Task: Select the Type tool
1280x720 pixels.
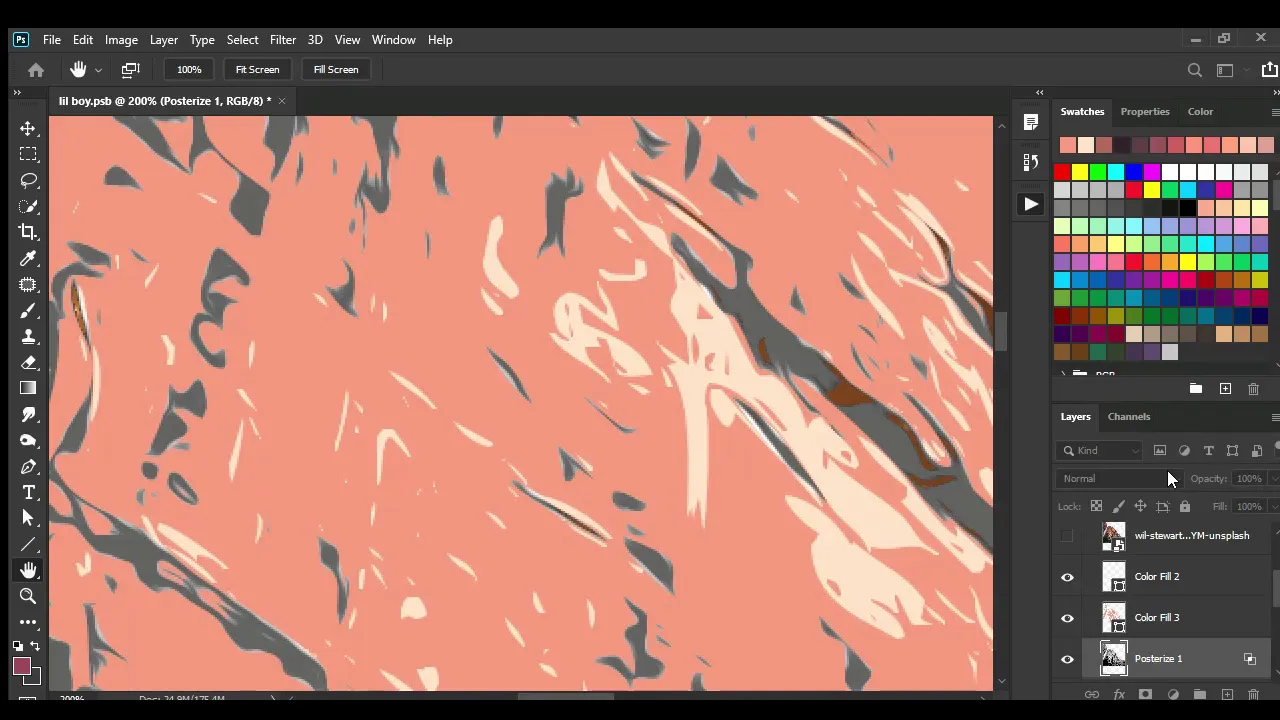Action: coord(28,492)
